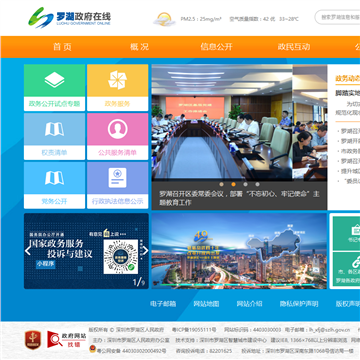Click the PM2.5 : 25mg/m³ reading
This screenshot has height=360, width=360.
(x=201, y=19)
